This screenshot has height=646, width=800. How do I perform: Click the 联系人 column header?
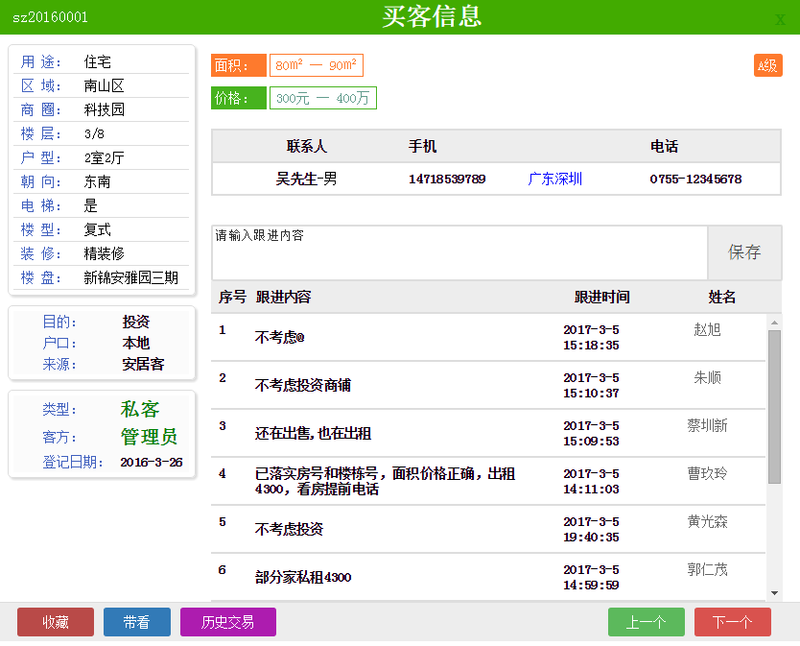pyautogui.click(x=306, y=146)
